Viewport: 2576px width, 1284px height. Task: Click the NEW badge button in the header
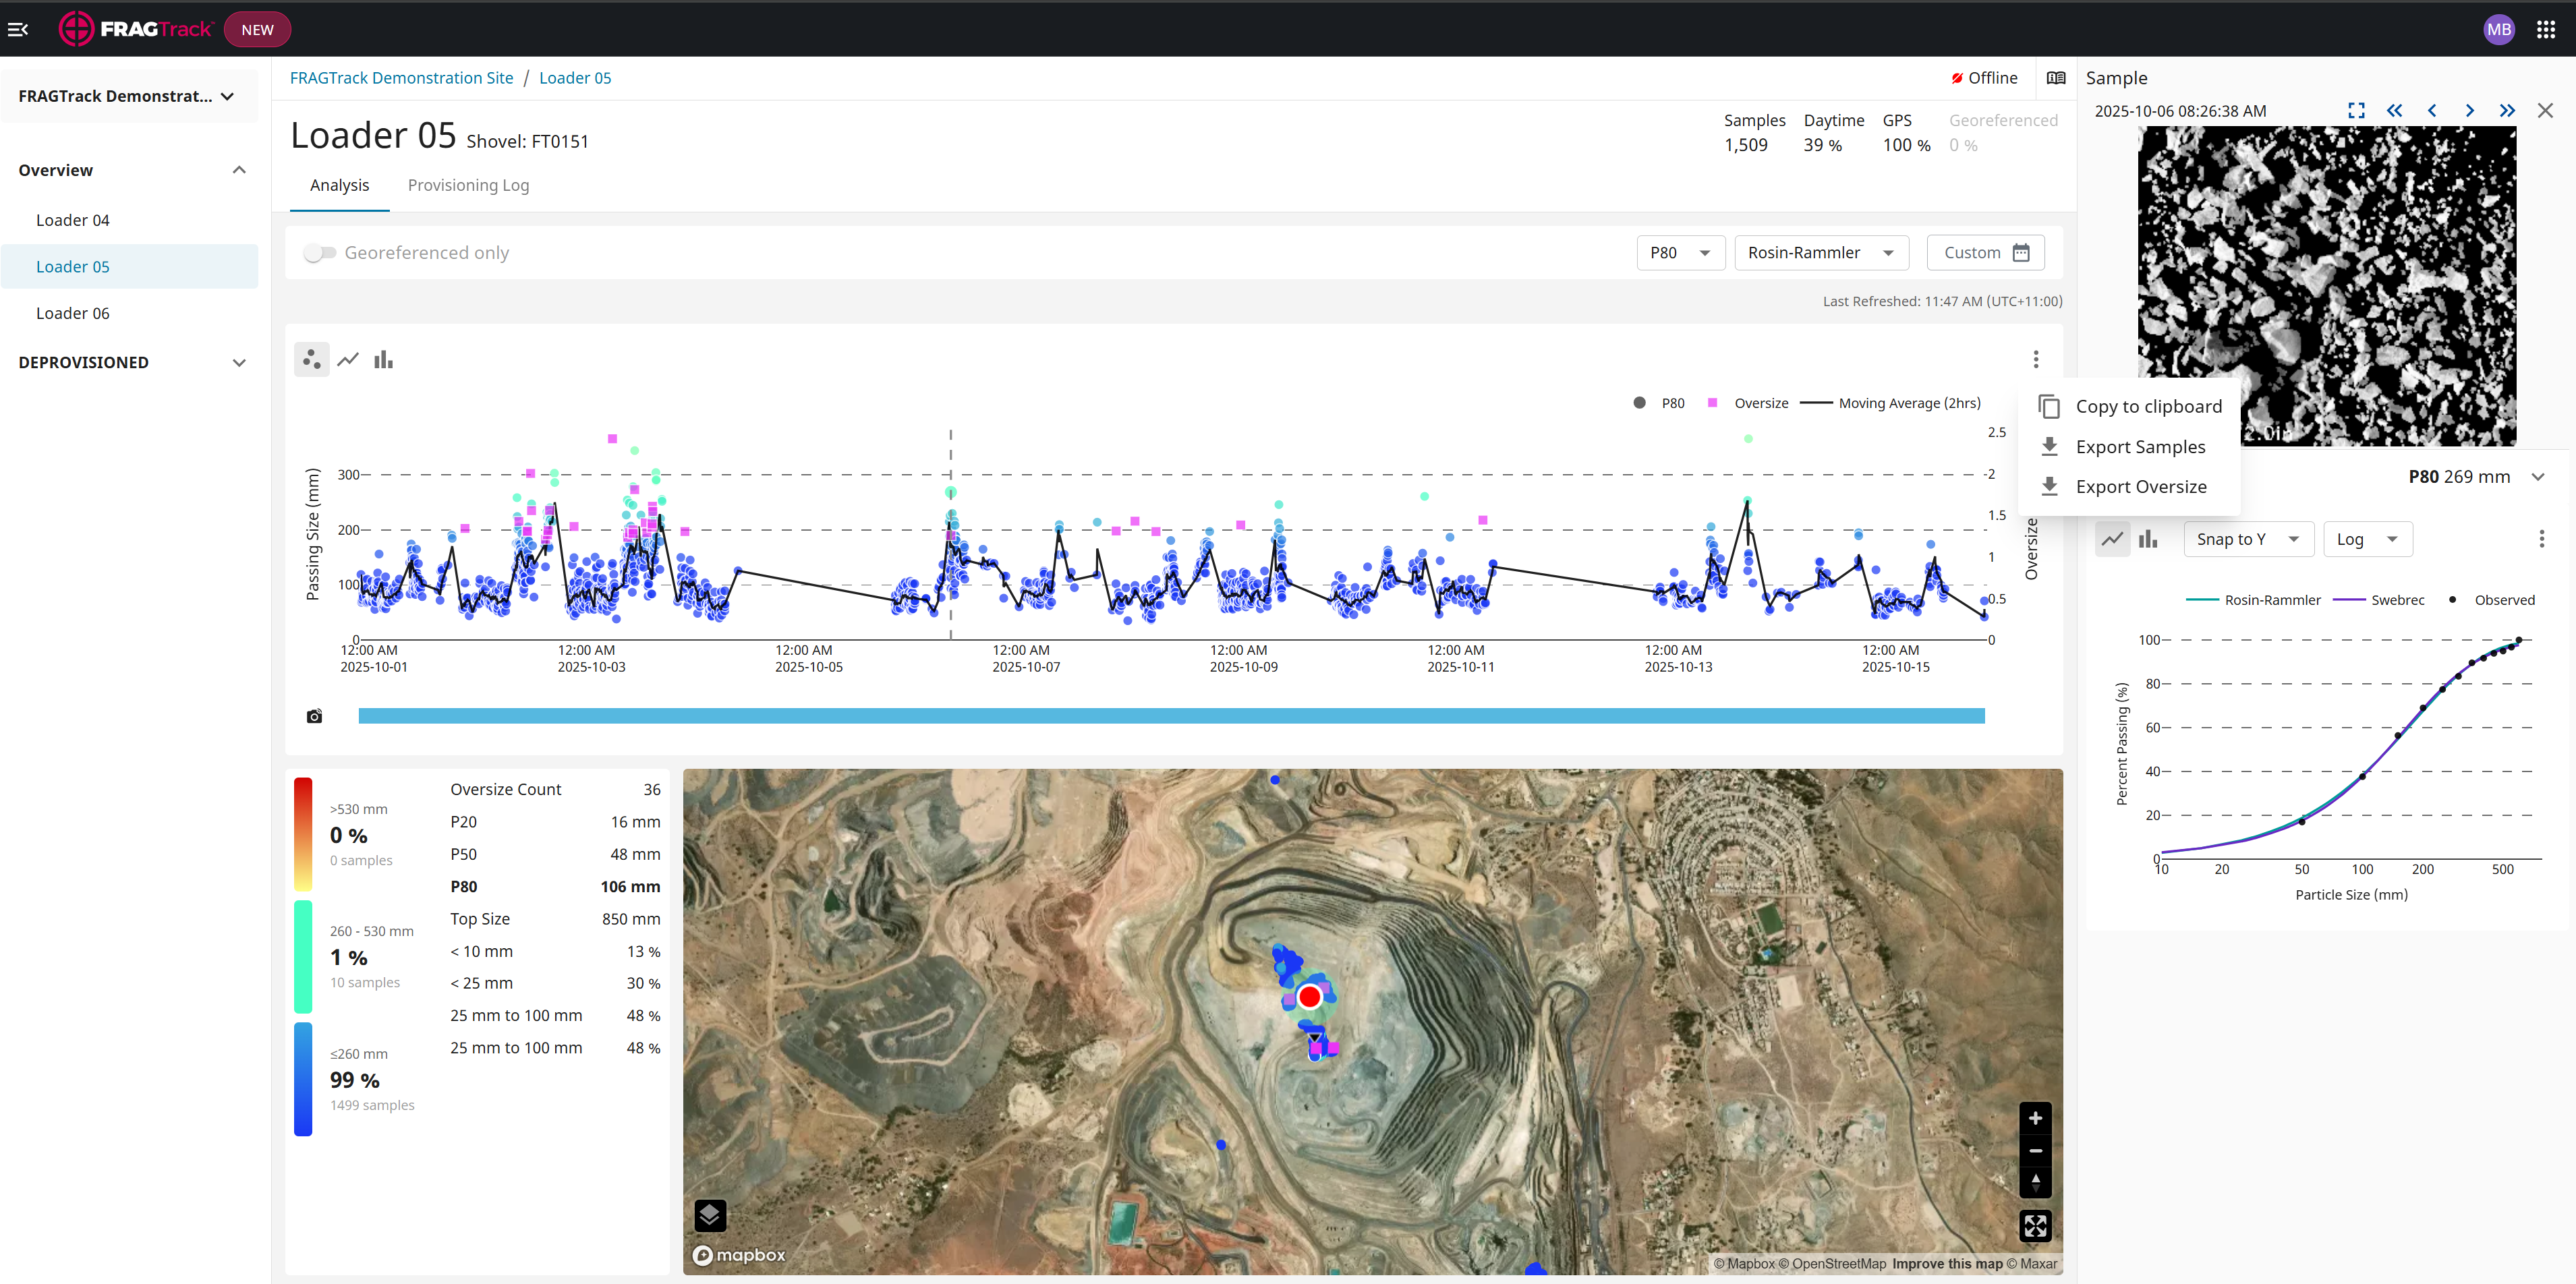pyautogui.click(x=257, y=29)
